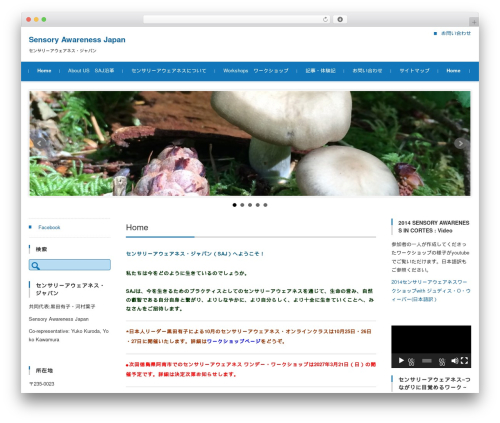The width and height of the screenshot is (500, 423).
Task: Click the round extension icon beside address bar
Action: pyautogui.click(x=340, y=19)
